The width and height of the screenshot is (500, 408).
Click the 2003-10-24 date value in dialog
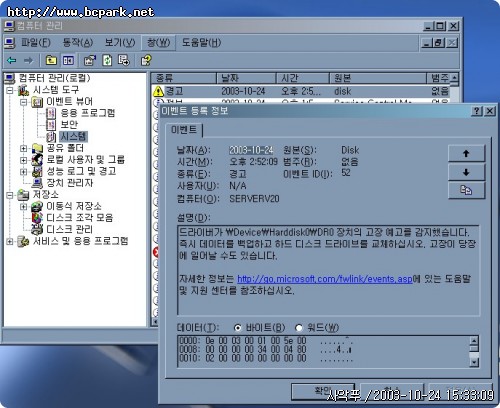[251, 150]
